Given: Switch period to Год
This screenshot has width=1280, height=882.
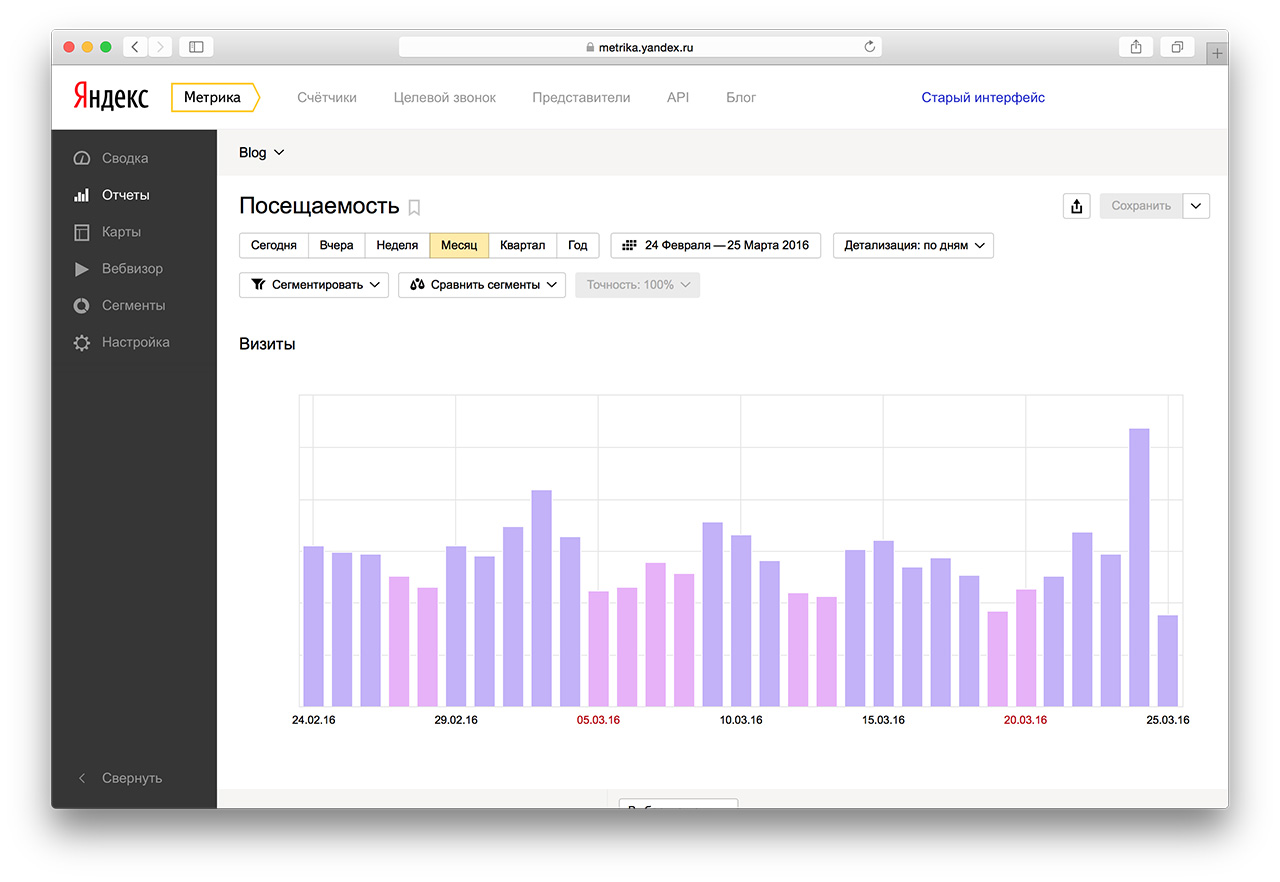Looking at the screenshot, I should 577,245.
